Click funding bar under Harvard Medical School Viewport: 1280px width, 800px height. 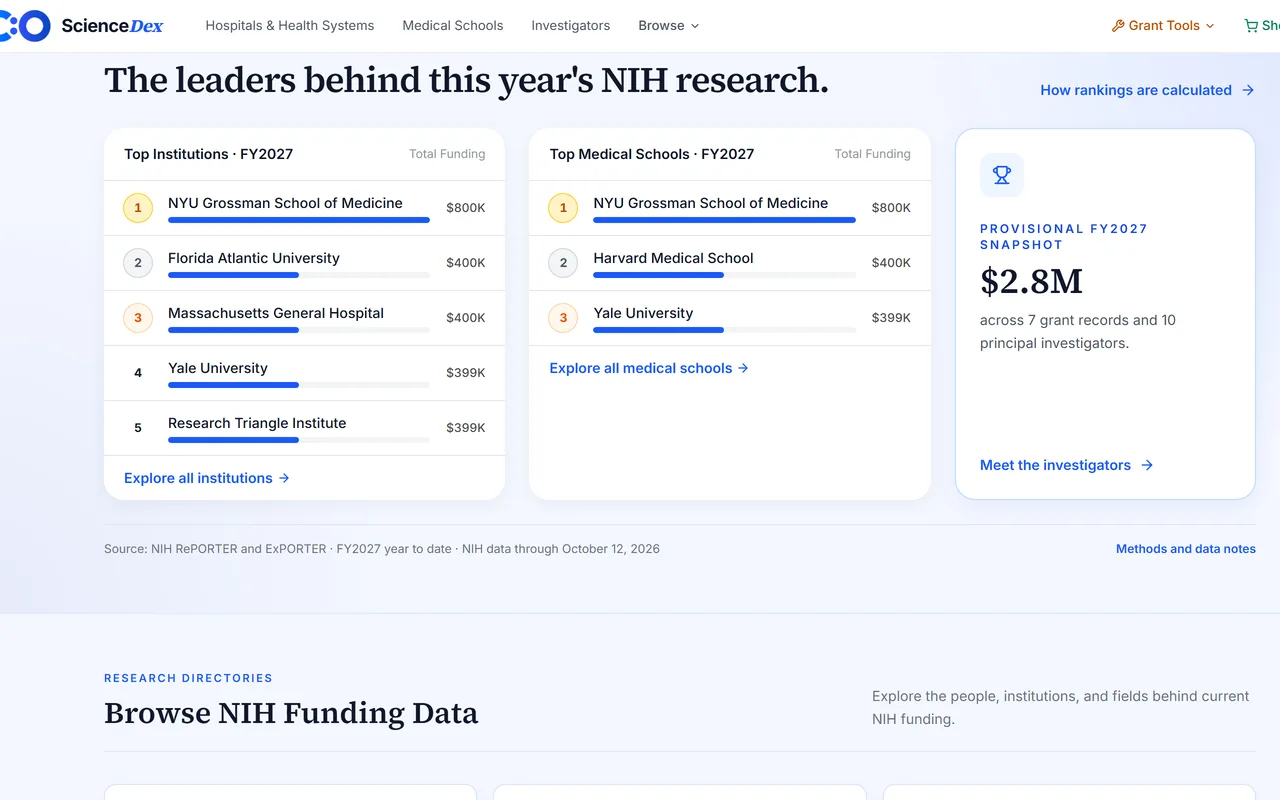[x=724, y=275]
